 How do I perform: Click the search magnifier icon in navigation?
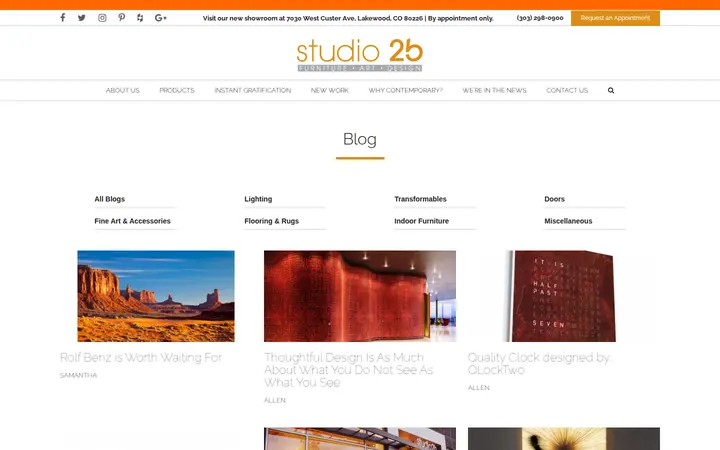611,90
